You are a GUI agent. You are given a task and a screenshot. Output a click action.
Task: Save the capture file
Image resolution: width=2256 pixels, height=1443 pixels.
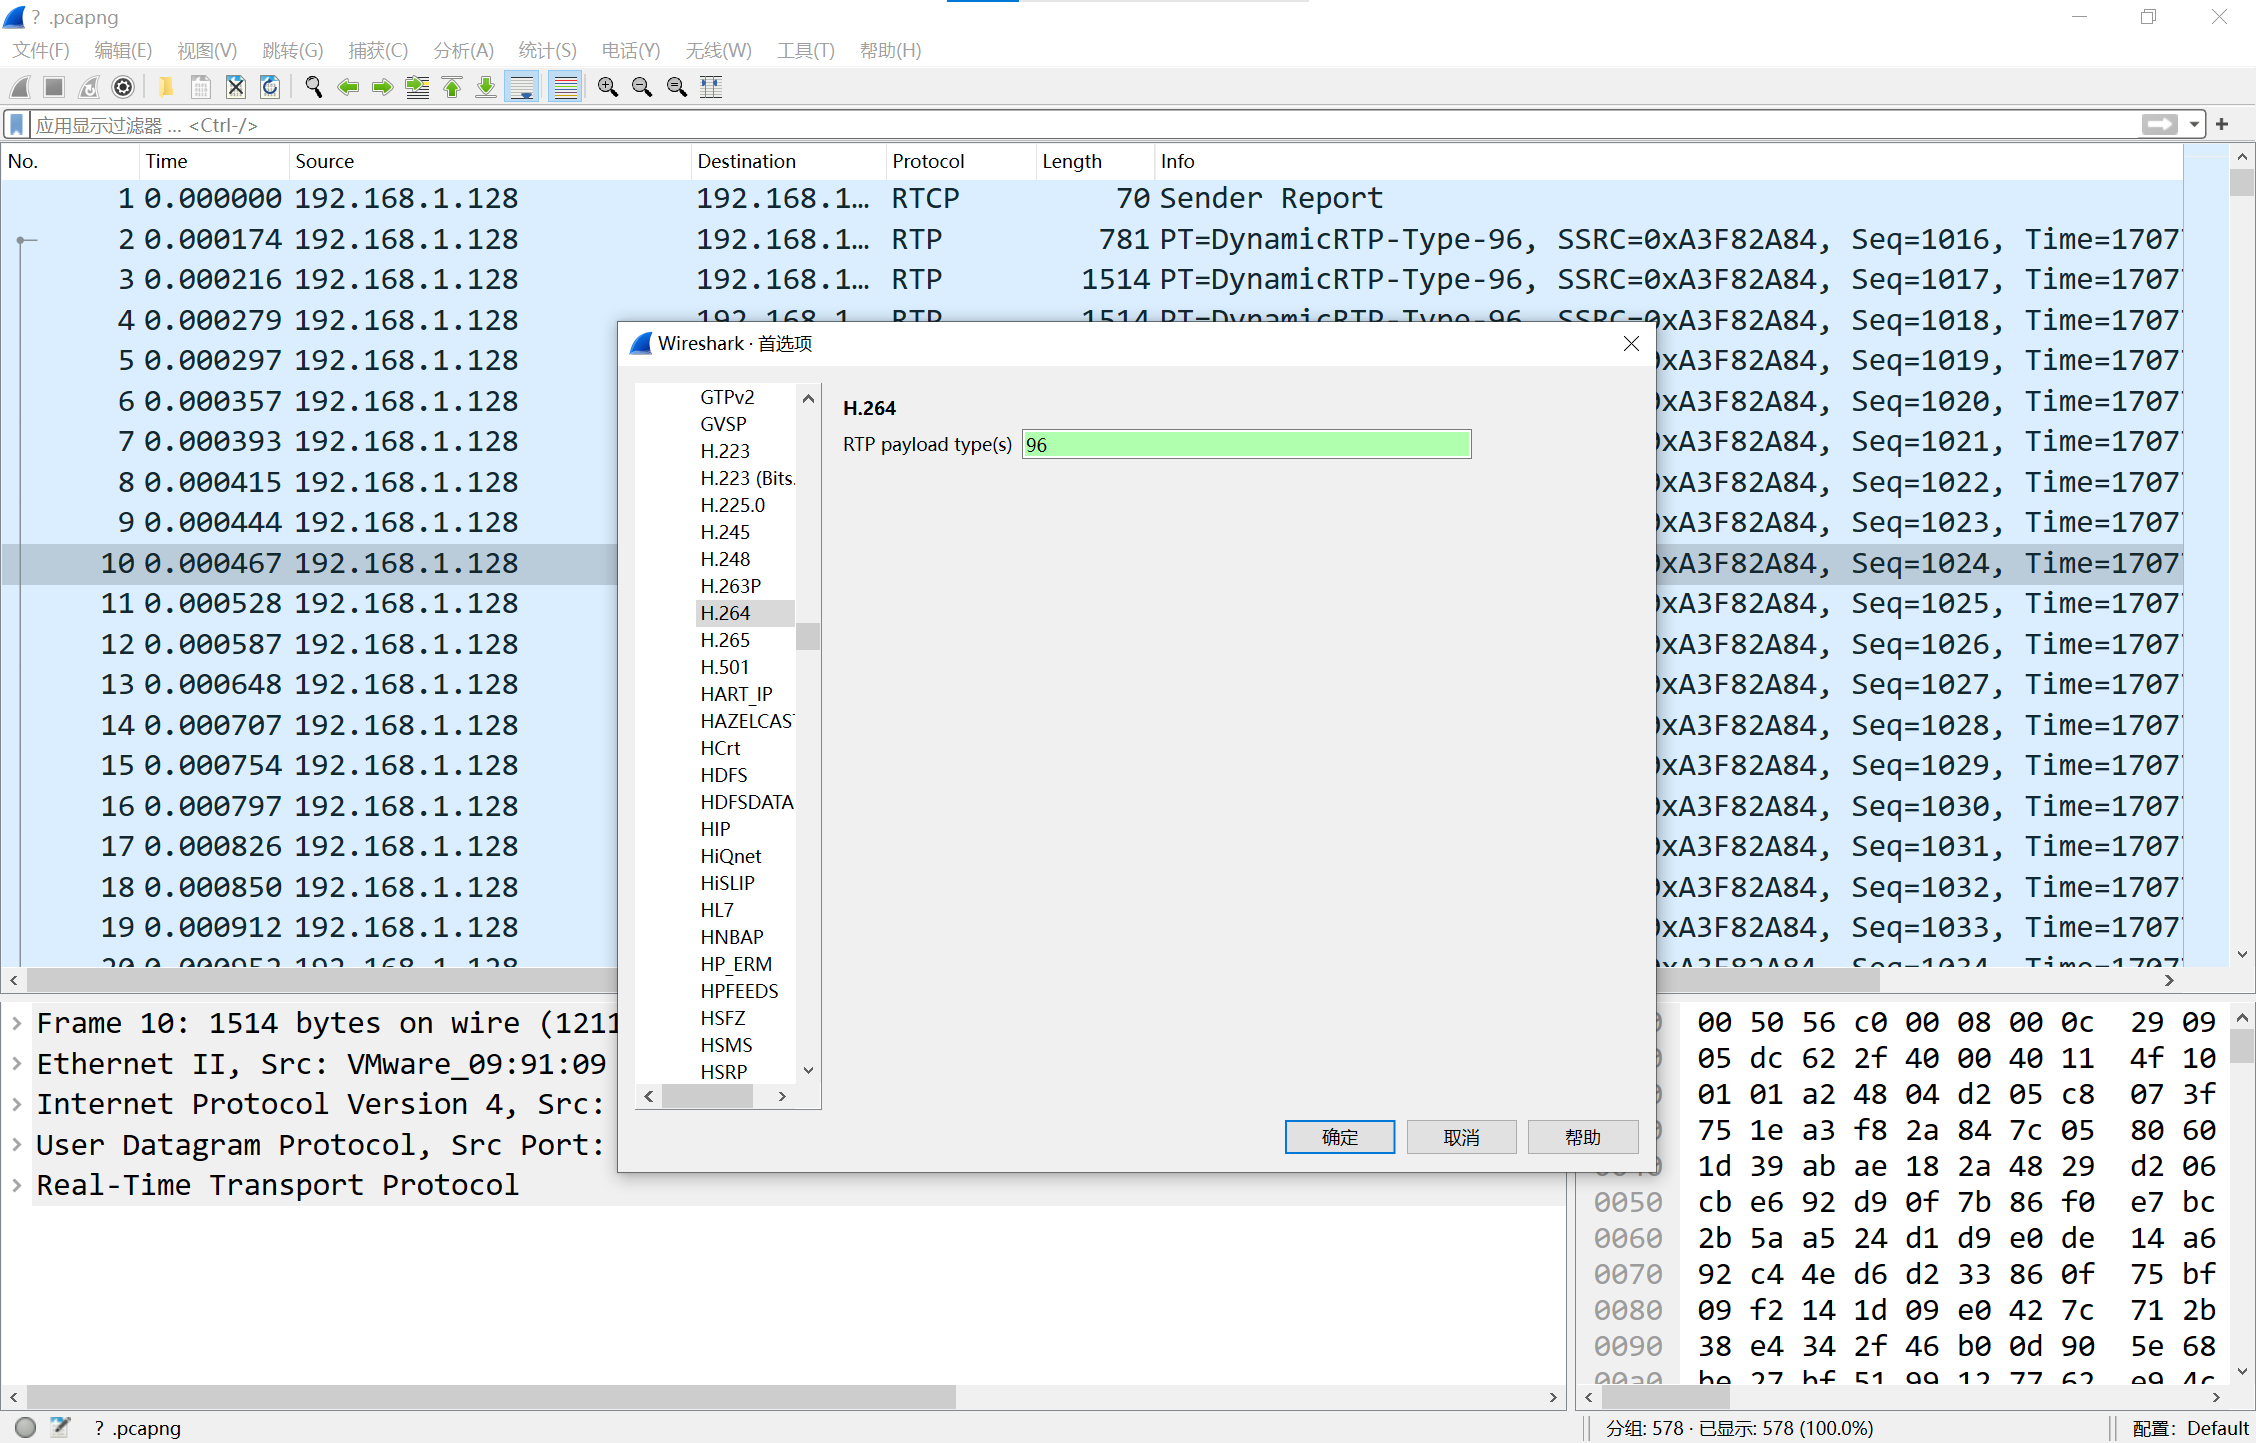click(201, 87)
